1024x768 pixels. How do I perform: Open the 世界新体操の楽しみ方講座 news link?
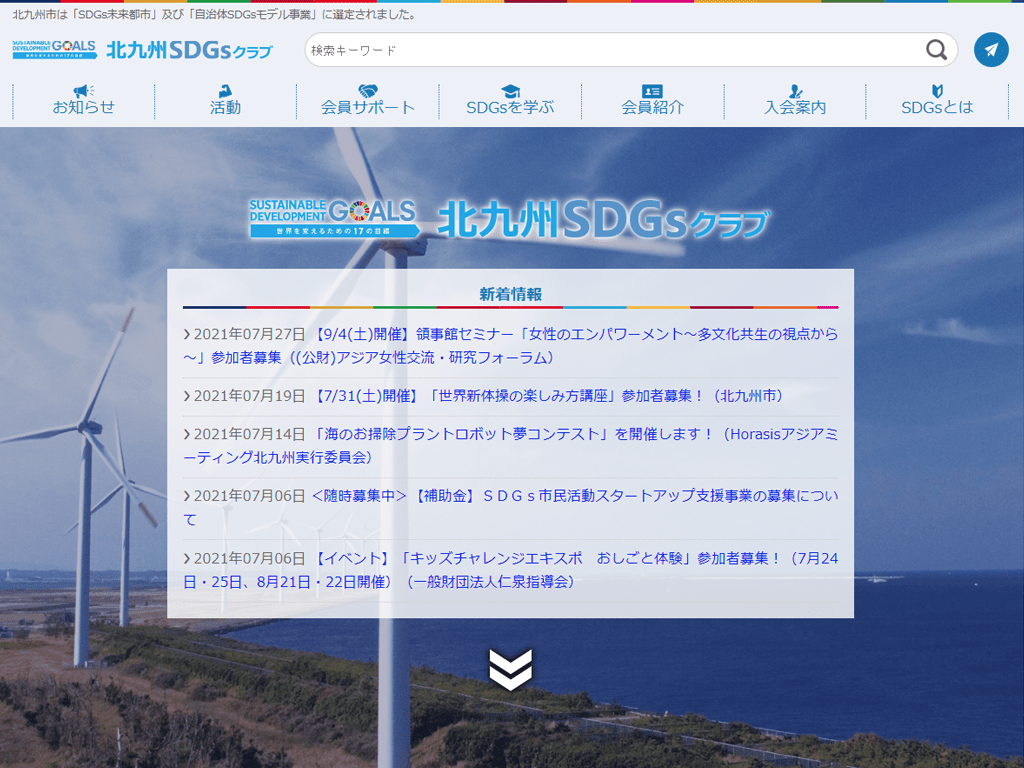549,396
